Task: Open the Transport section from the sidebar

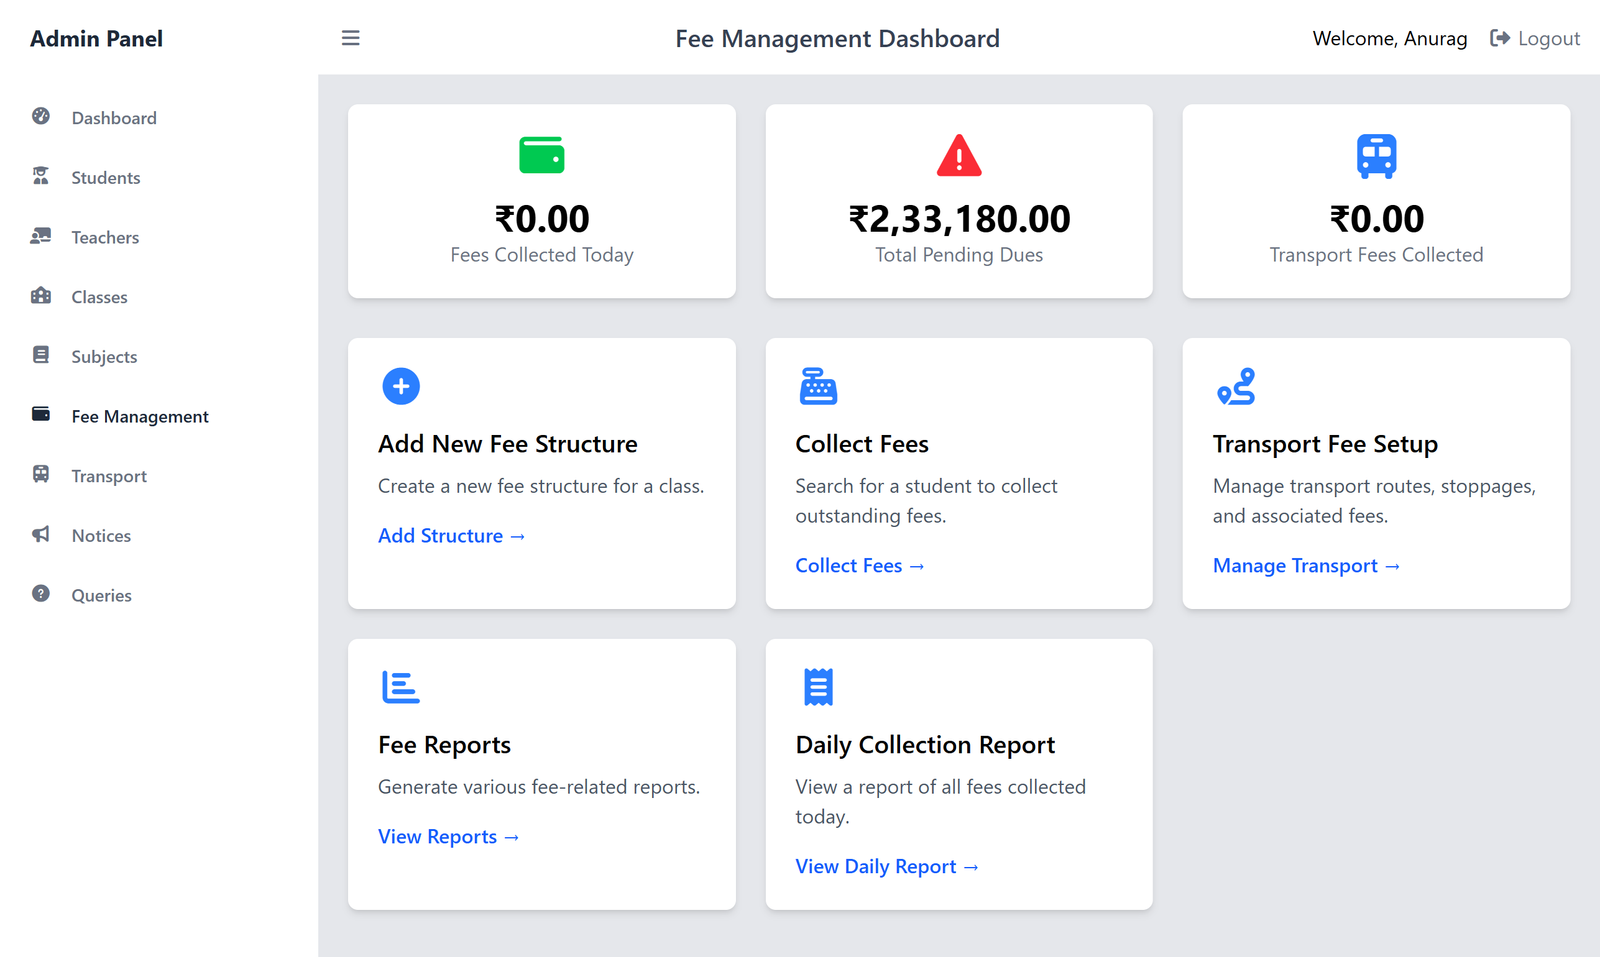Action: pos(109,475)
